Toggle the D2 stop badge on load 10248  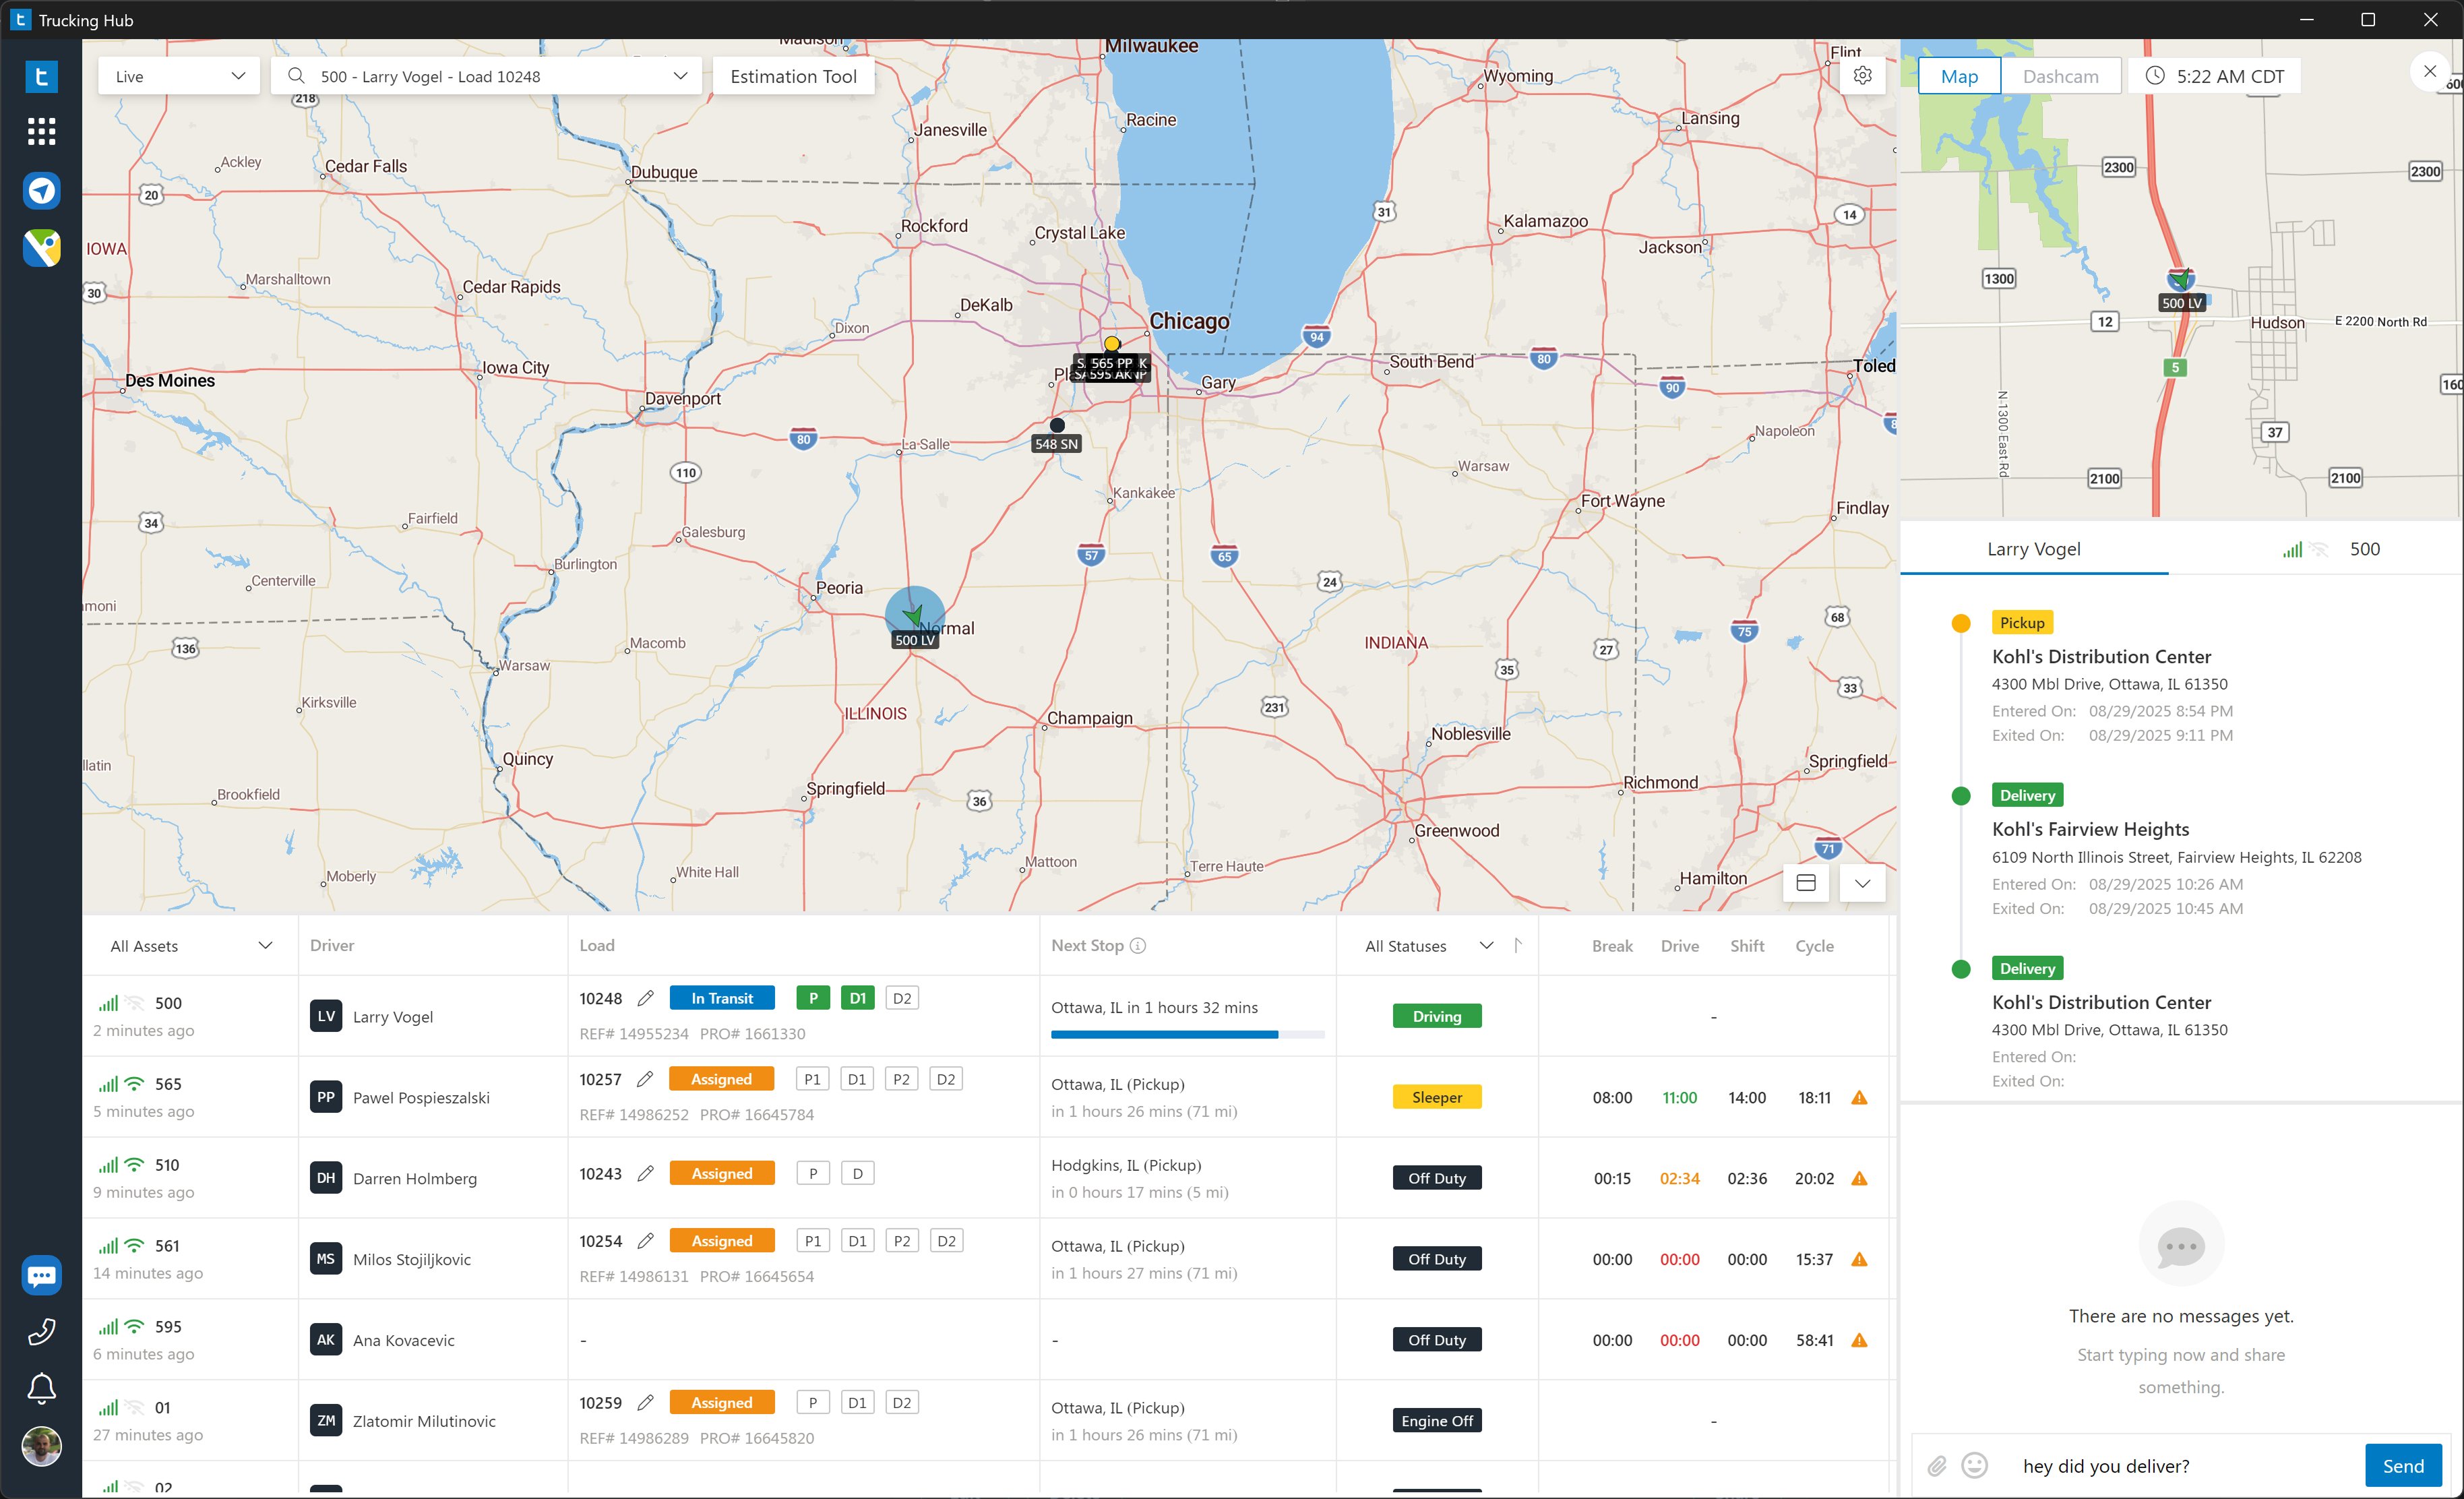(x=901, y=998)
